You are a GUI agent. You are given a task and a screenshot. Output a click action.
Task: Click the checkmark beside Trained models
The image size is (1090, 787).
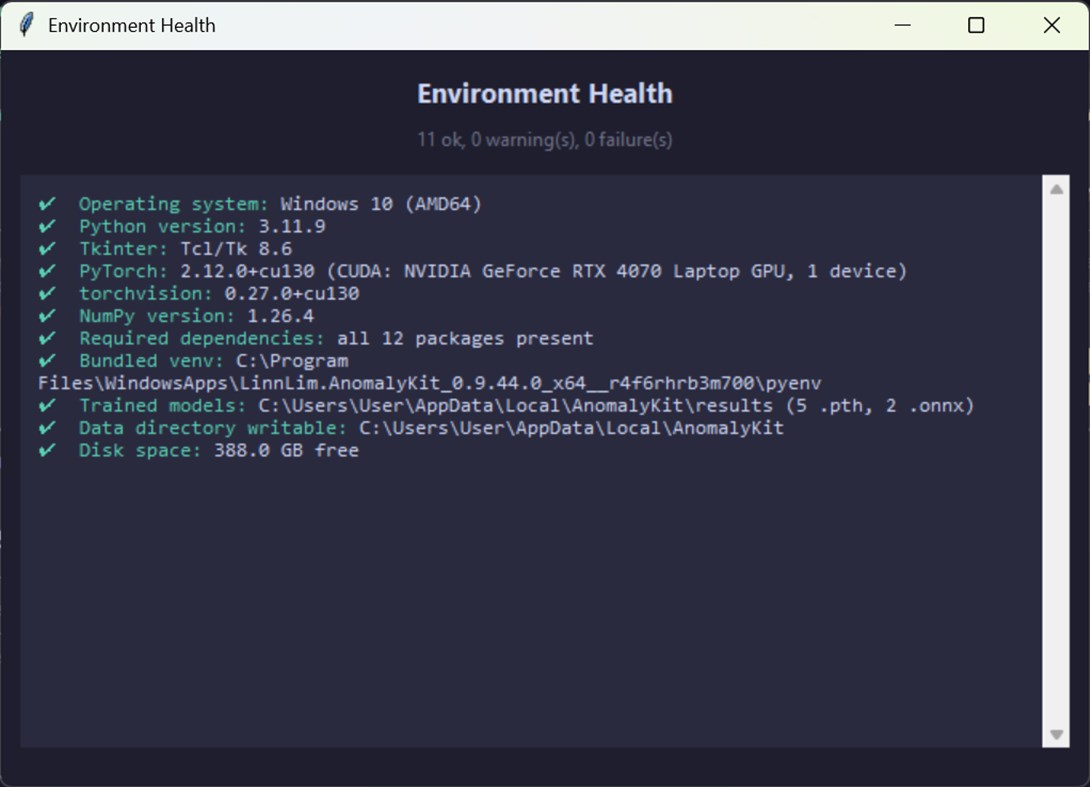pos(47,405)
